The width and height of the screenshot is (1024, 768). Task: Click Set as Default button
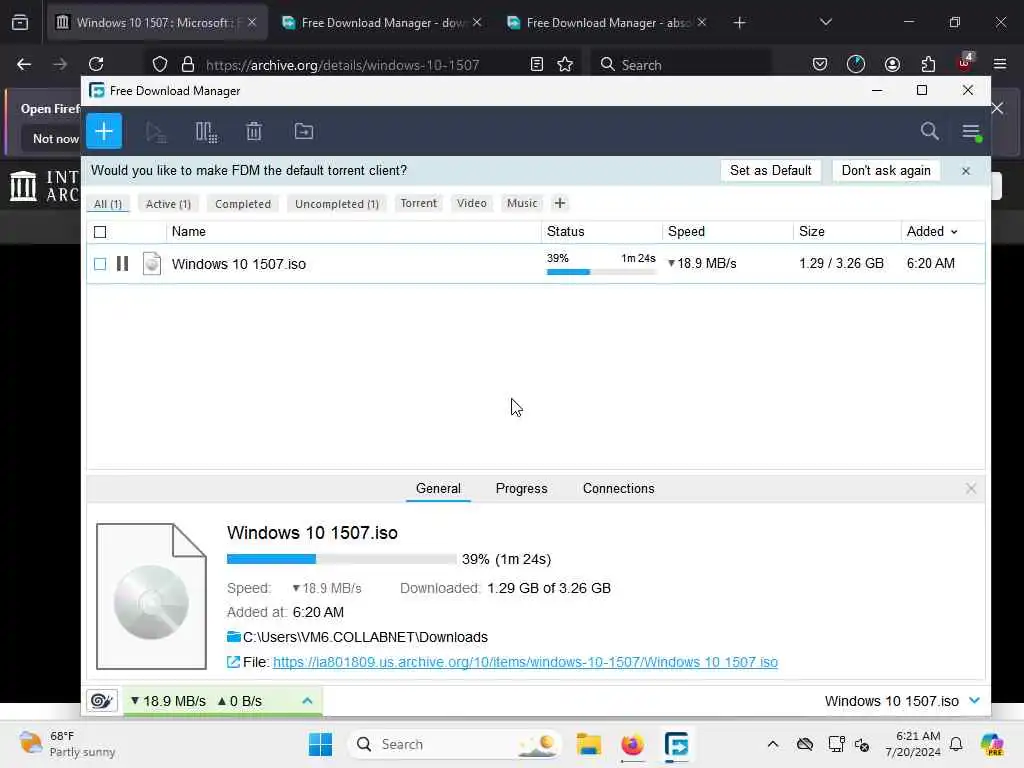(771, 170)
